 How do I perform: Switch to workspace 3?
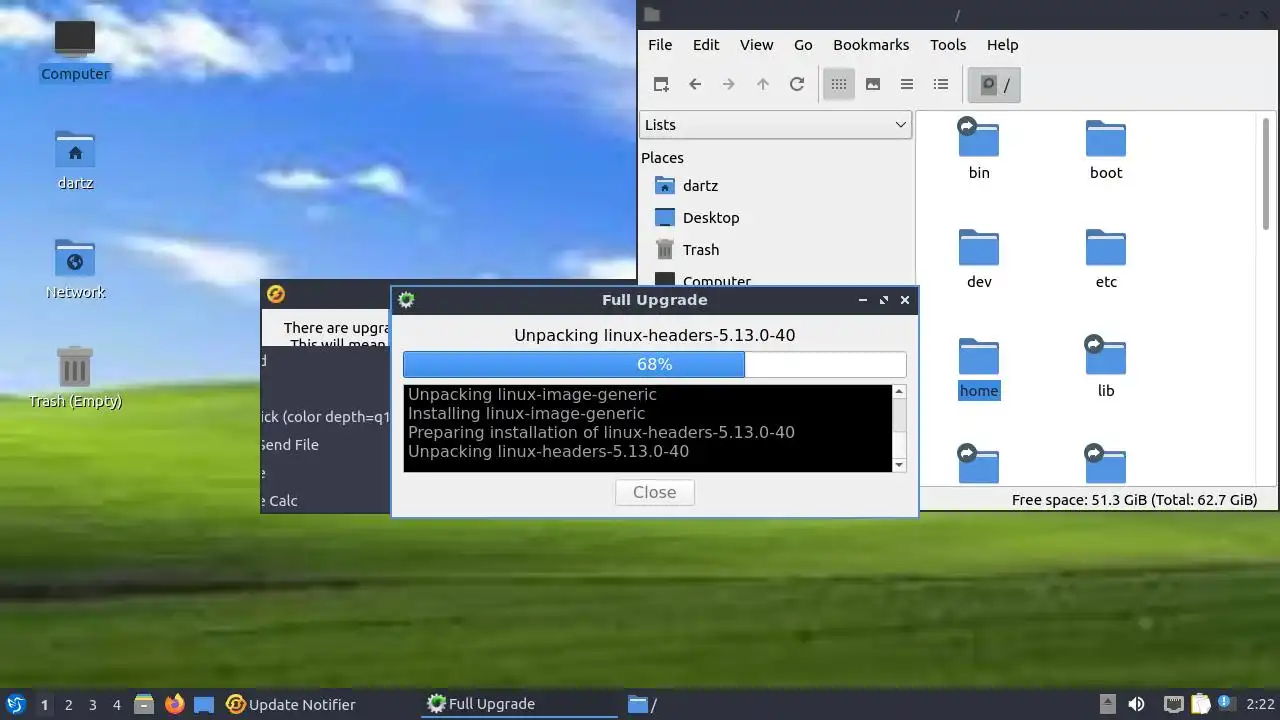[x=92, y=705]
